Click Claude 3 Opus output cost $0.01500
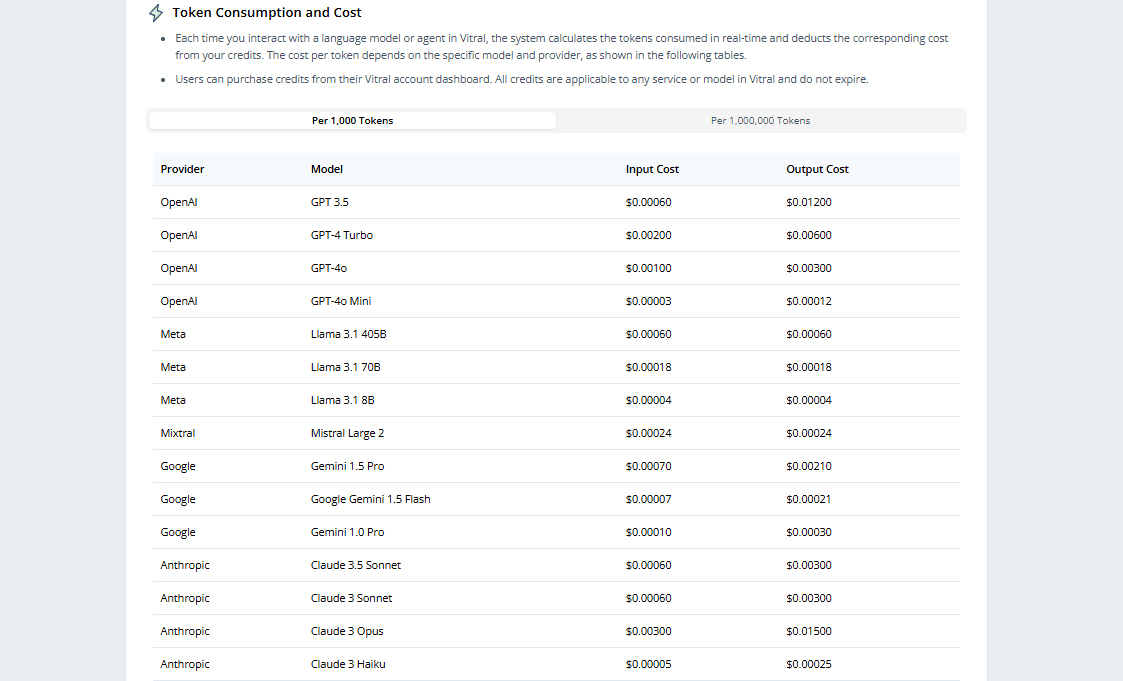The height and width of the screenshot is (681, 1123). 809,631
